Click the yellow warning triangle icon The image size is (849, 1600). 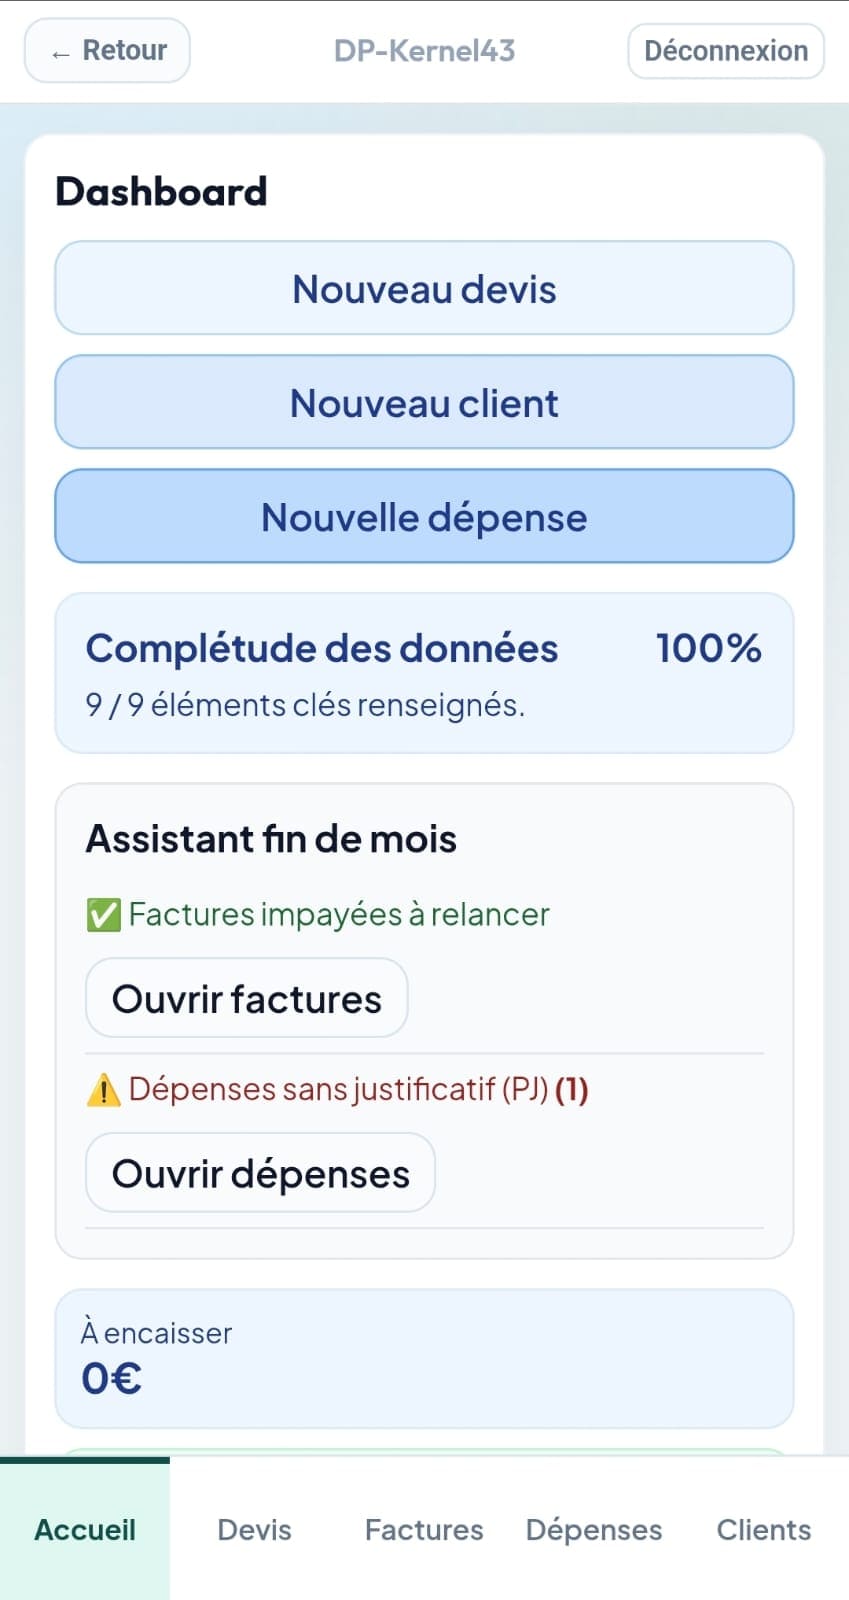click(x=103, y=1090)
